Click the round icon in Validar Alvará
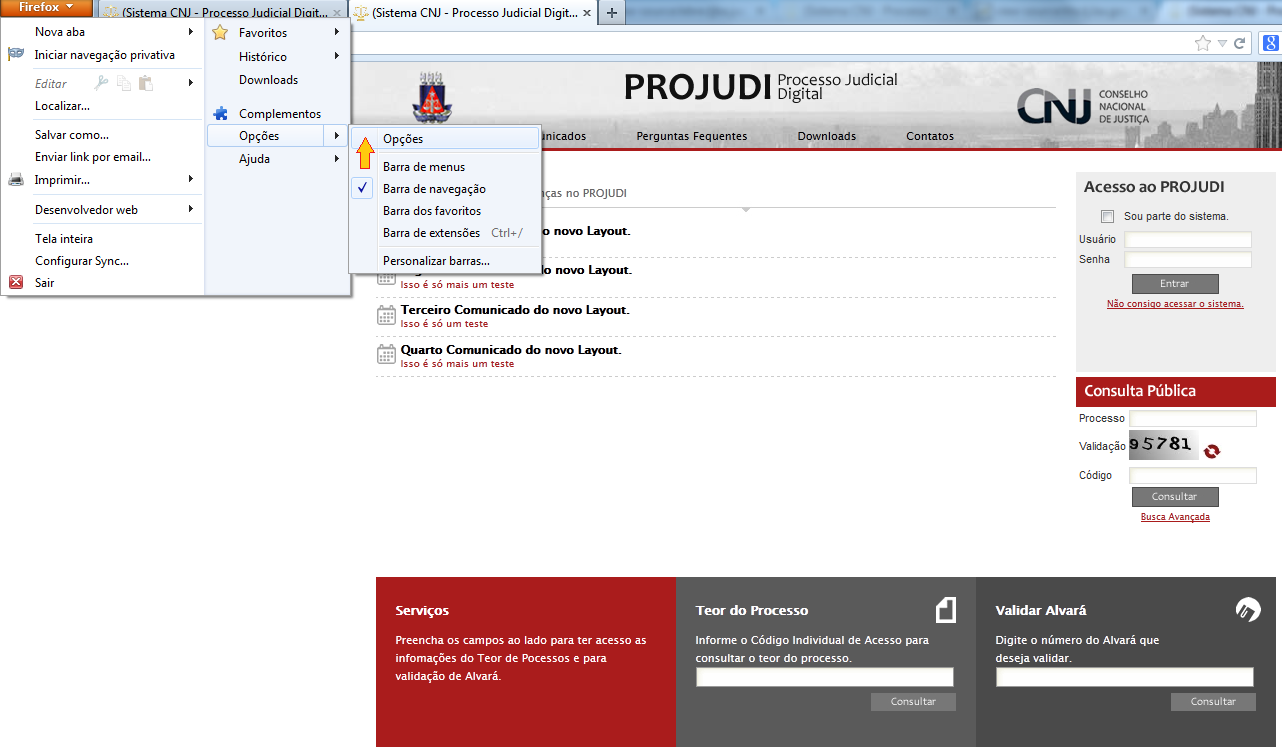The height and width of the screenshot is (750, 1282). (1248, 610)
